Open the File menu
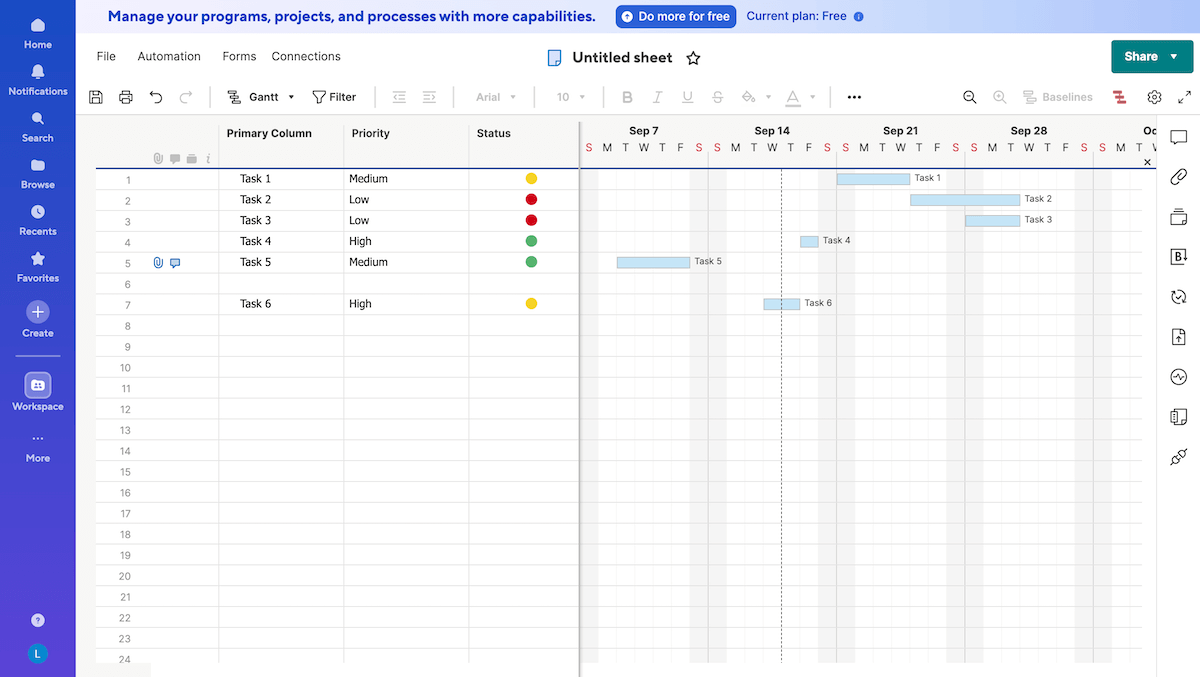 click(x=105, y=56)
